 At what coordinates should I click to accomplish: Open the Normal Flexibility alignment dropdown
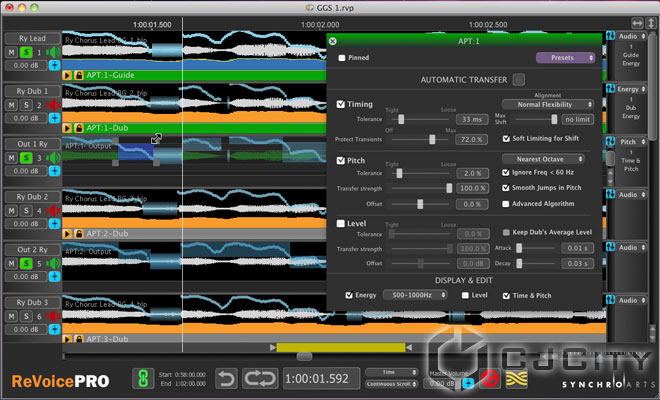click(x=548, y=104)
